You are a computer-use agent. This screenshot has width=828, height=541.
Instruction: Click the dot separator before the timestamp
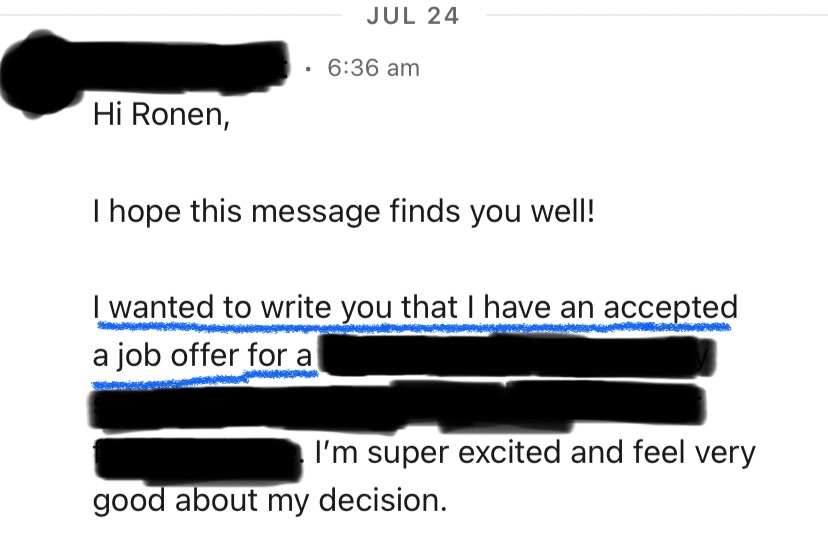tap(310, 69)
